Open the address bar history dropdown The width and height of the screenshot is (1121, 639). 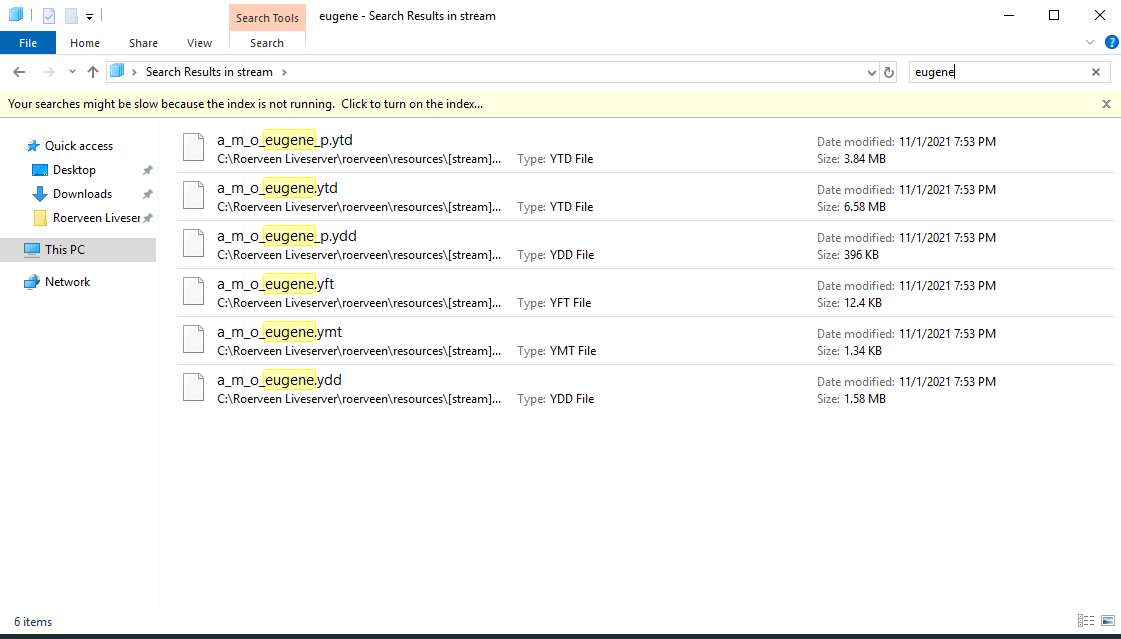click(871, 72)
